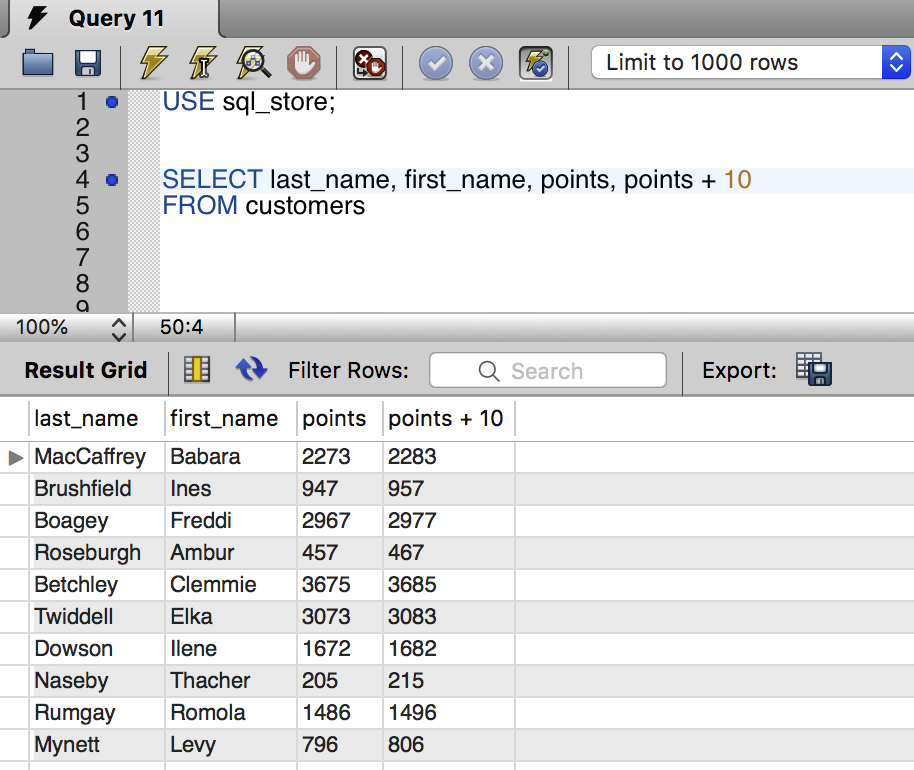This screenshot has height=770, width=914.
Task: Select Mynett cell
Action: [97, 745]
